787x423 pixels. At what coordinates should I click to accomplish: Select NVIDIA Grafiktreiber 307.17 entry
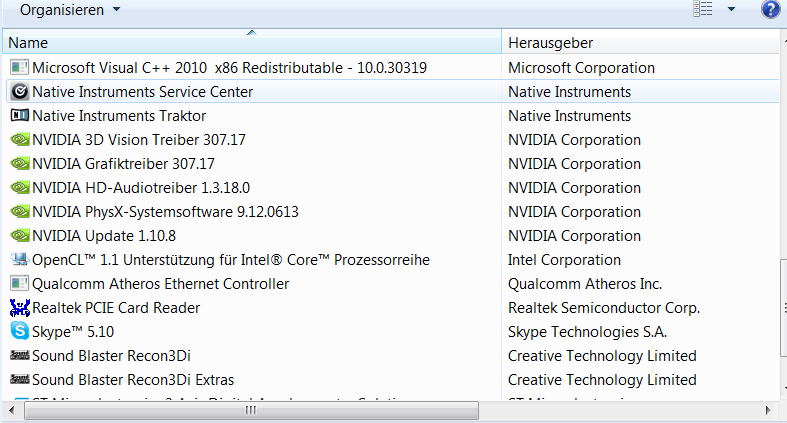[123, 164]
